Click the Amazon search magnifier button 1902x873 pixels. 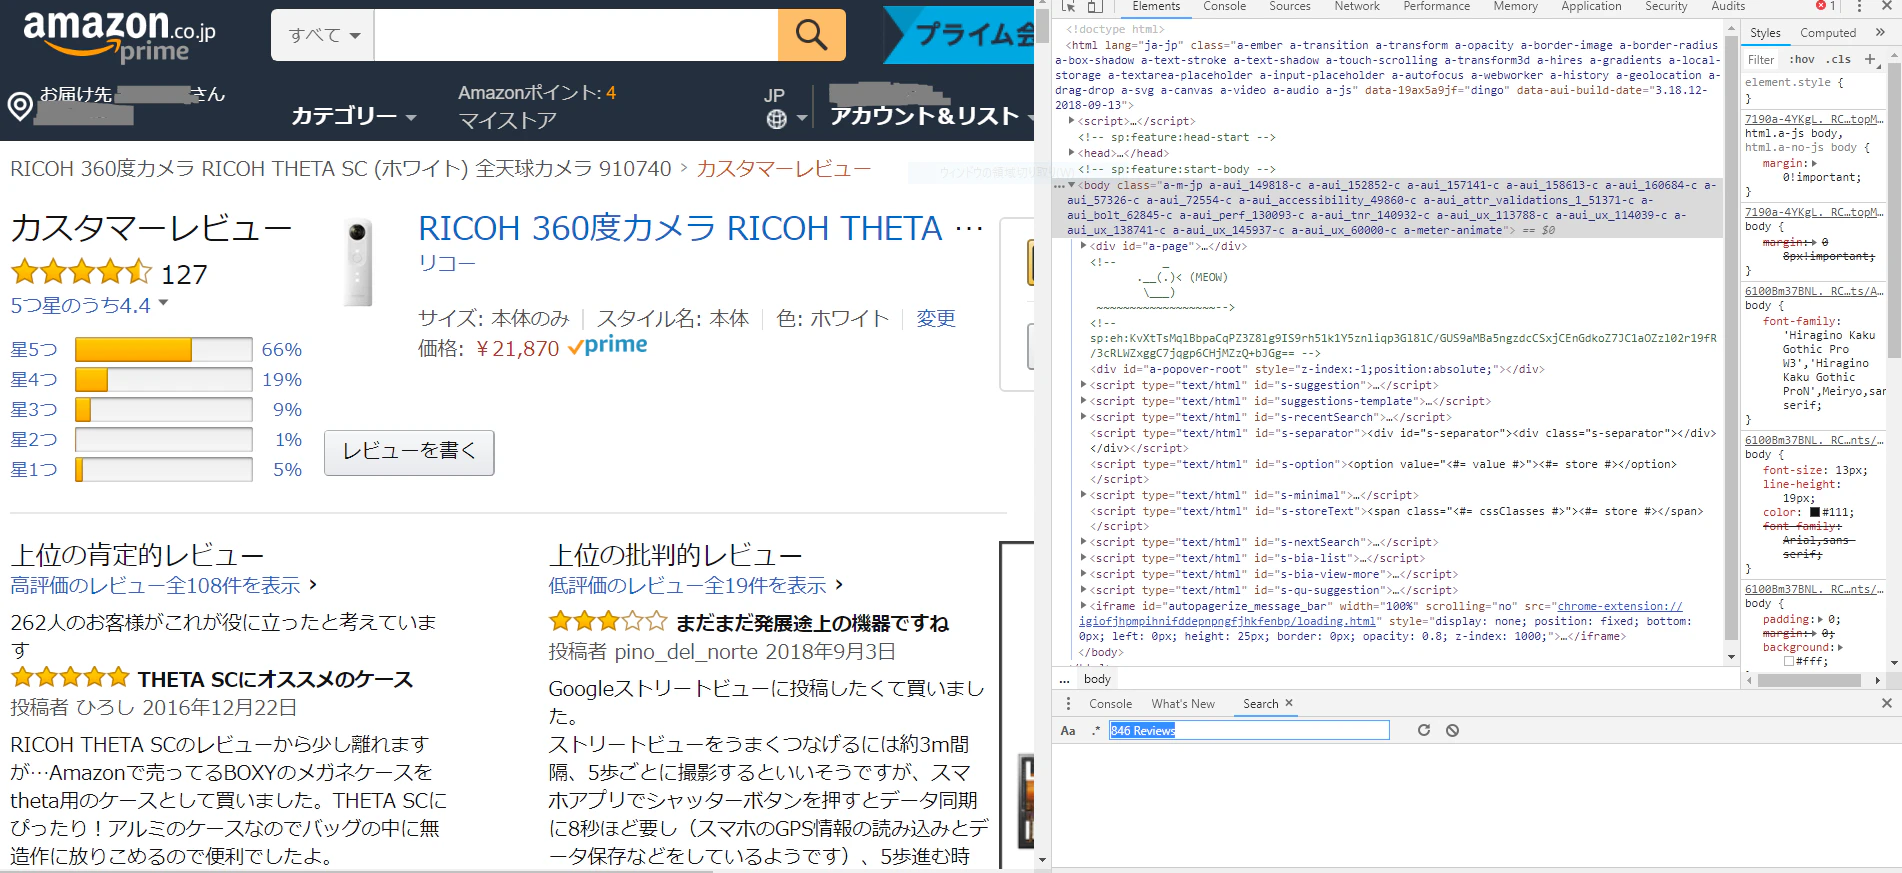811,35
